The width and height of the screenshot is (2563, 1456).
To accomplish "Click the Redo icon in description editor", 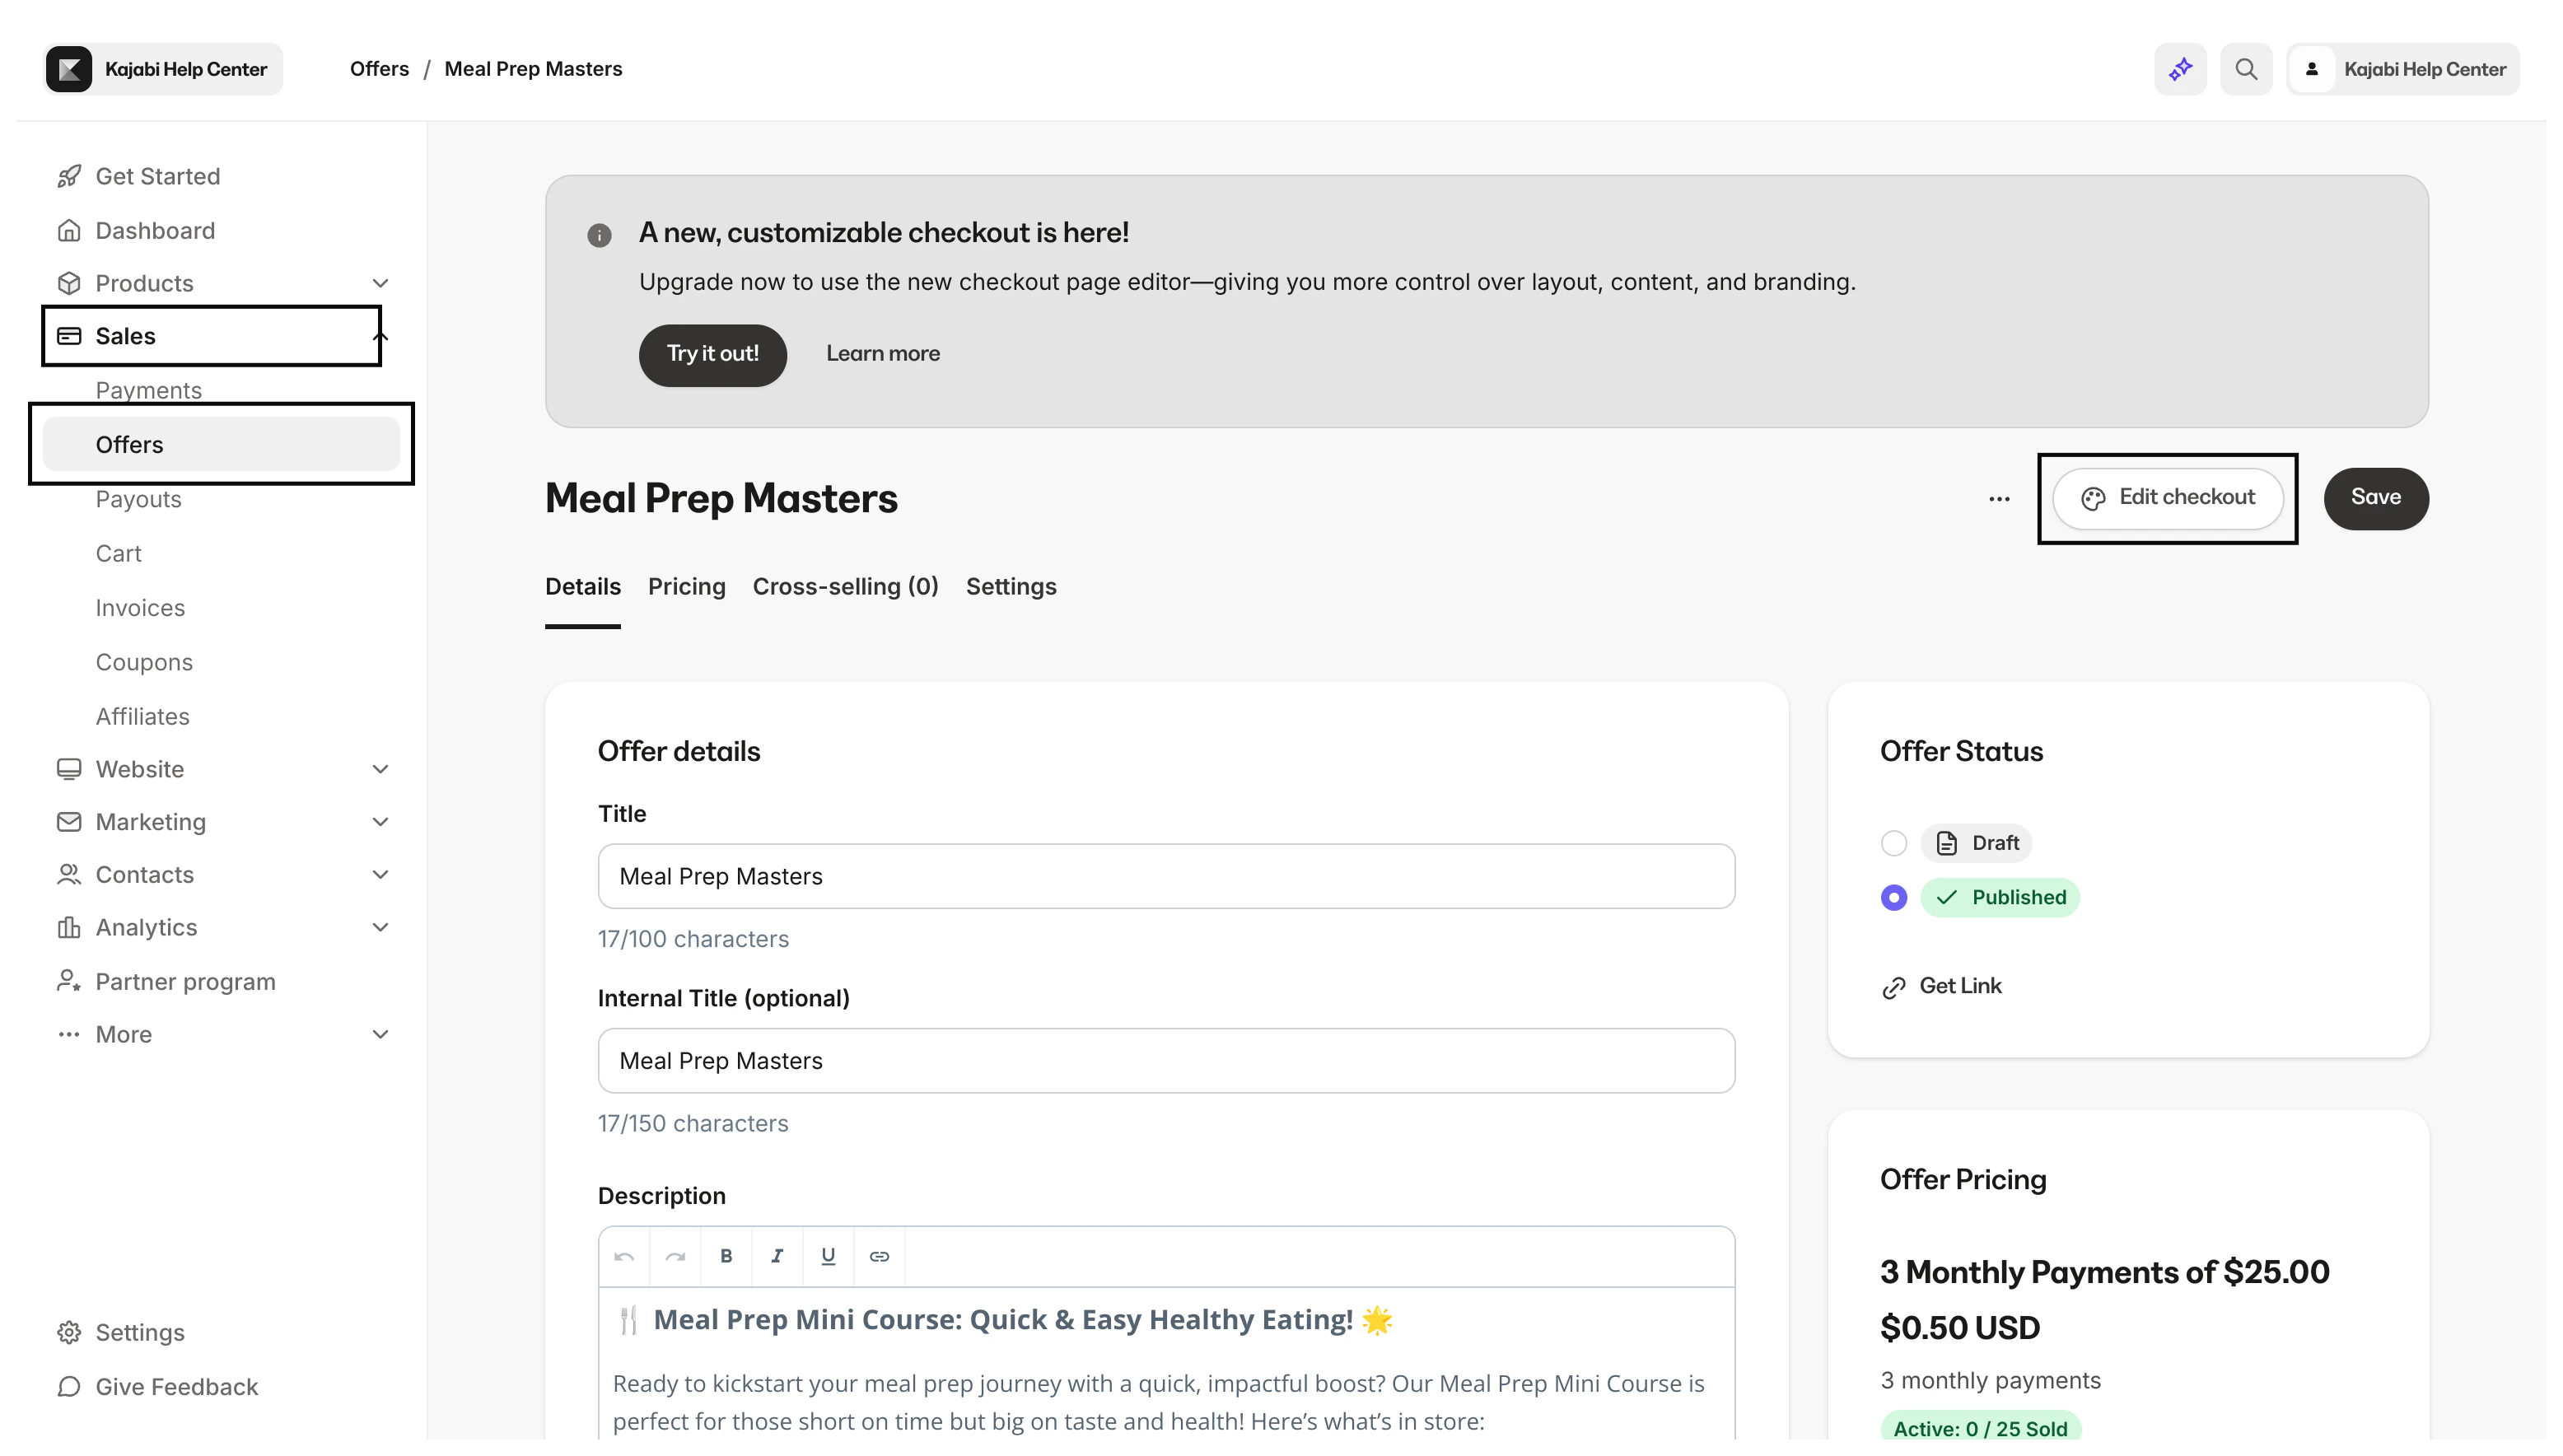I will tap(676, 1256).
